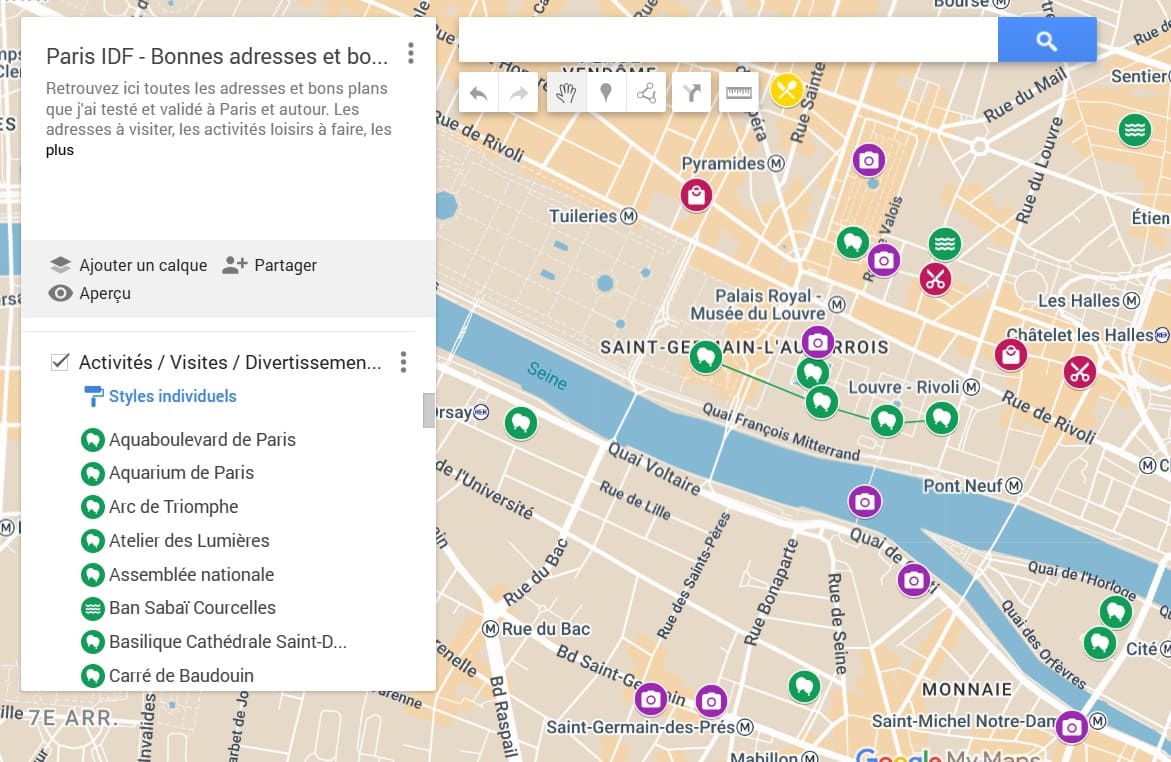Expand the description with the plus link

[60, 150]
